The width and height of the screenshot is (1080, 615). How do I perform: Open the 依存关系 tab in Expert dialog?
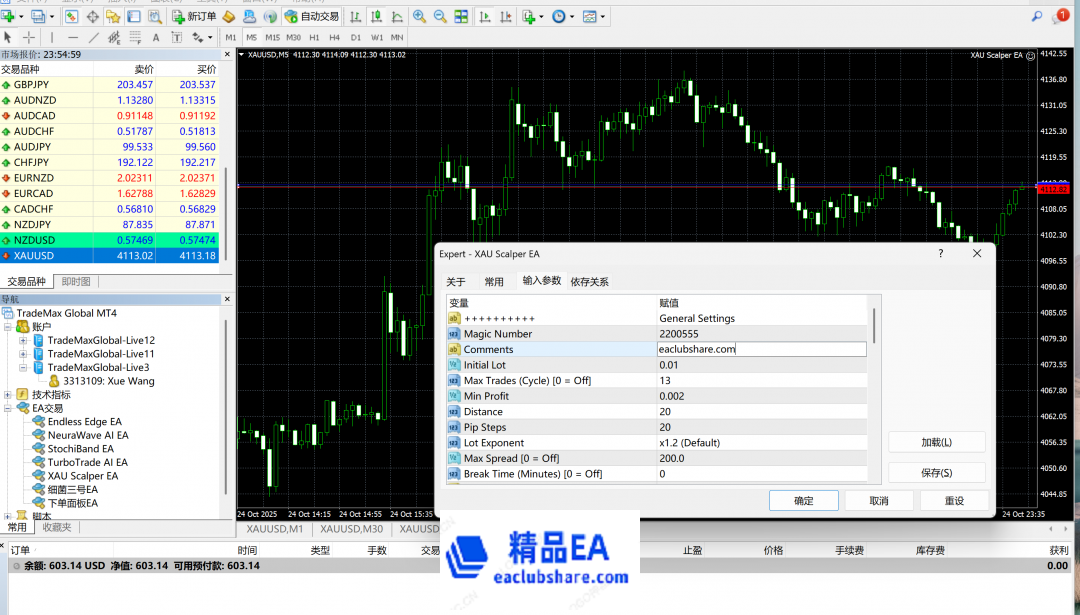589,282
